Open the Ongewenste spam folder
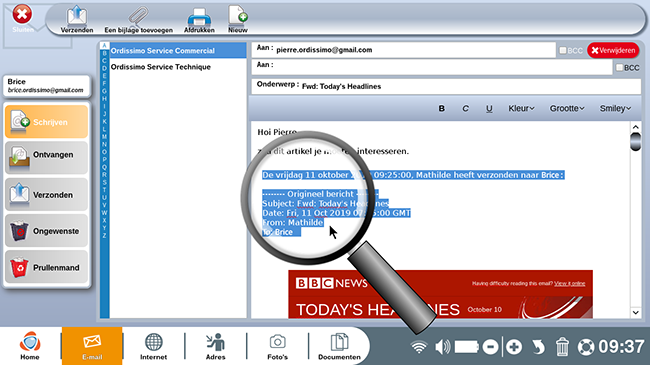The image size is (650, 365). tap(46, 231)
